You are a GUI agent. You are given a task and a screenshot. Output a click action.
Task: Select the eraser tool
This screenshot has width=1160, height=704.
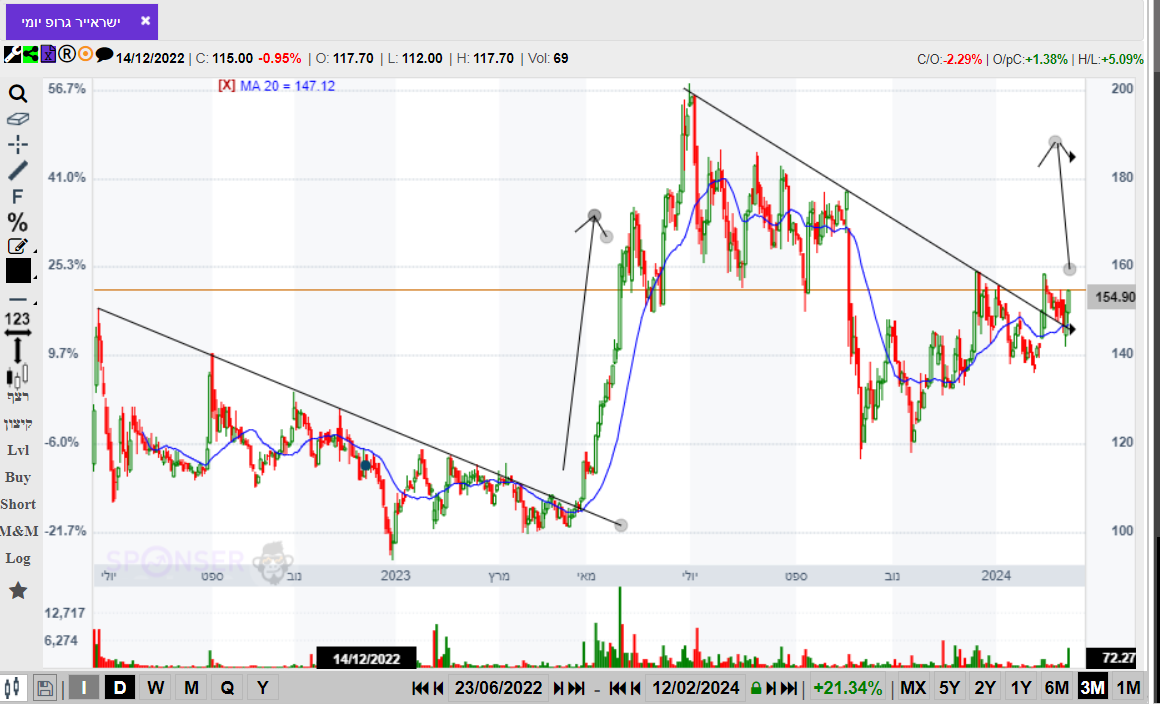(x=18, y=118)
